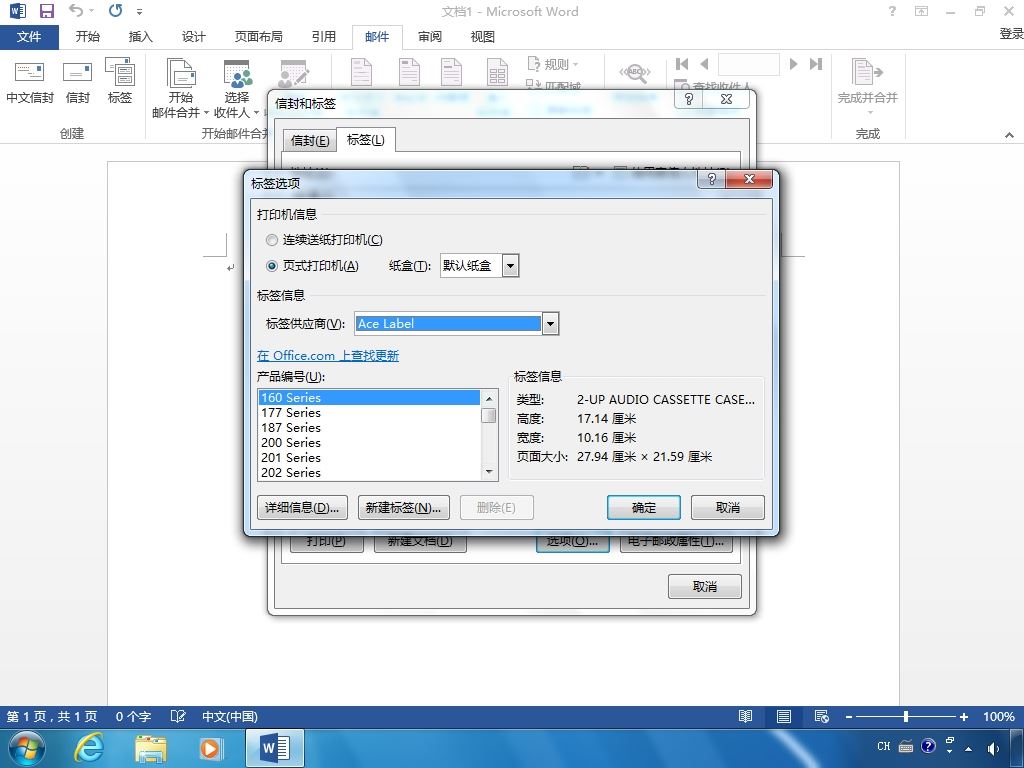The width and height of the screenshot is (1024, 768).
Task: Click zoom in plus button
Action: (963, 716)
